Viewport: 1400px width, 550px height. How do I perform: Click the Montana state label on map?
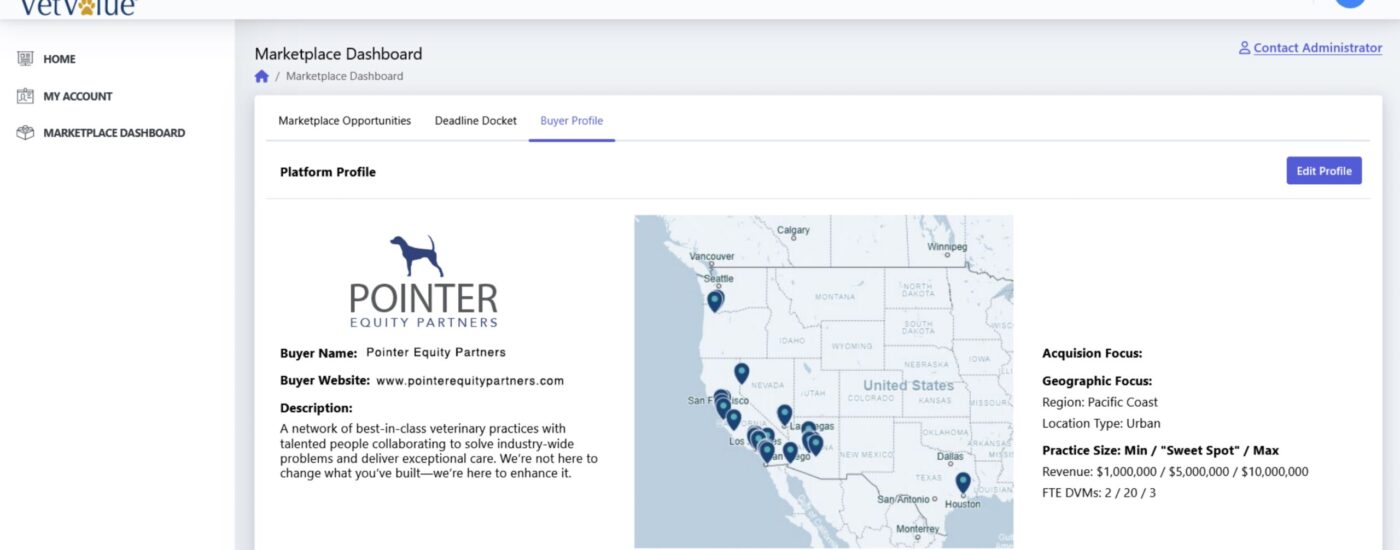(x=835, y=297)
